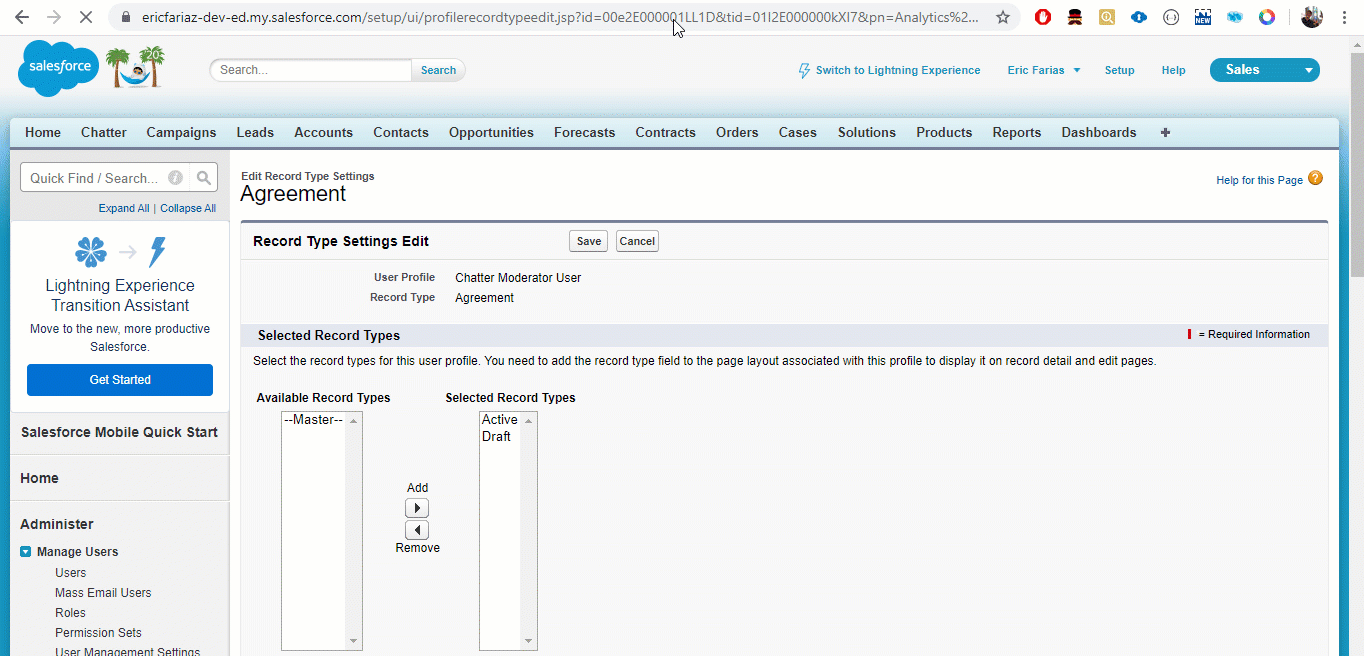Click Help for this Page link

1259,180
